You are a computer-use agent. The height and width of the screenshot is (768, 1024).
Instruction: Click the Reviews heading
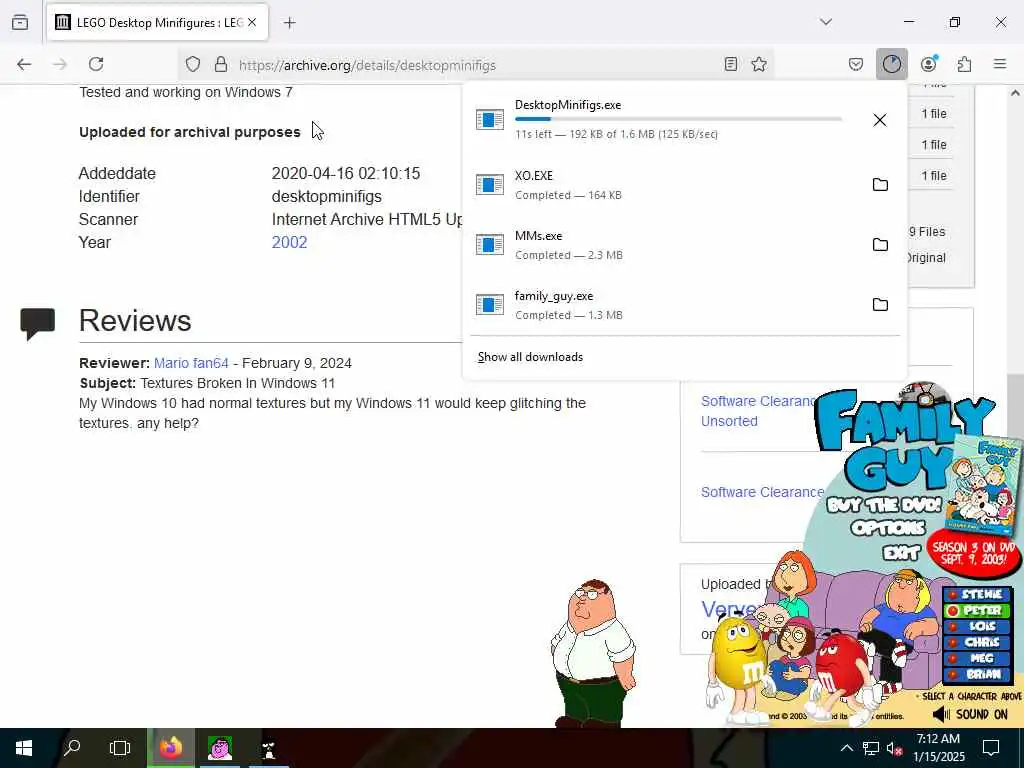click(x=135, y=321)
